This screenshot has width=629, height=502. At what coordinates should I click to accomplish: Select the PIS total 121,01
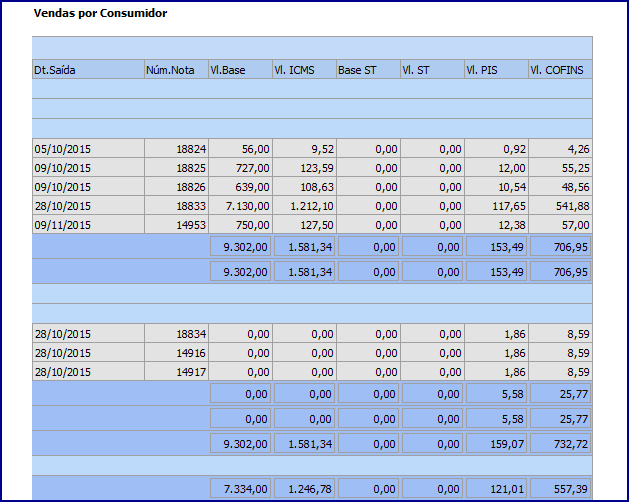pyautogui.click(x=496, y=489)
